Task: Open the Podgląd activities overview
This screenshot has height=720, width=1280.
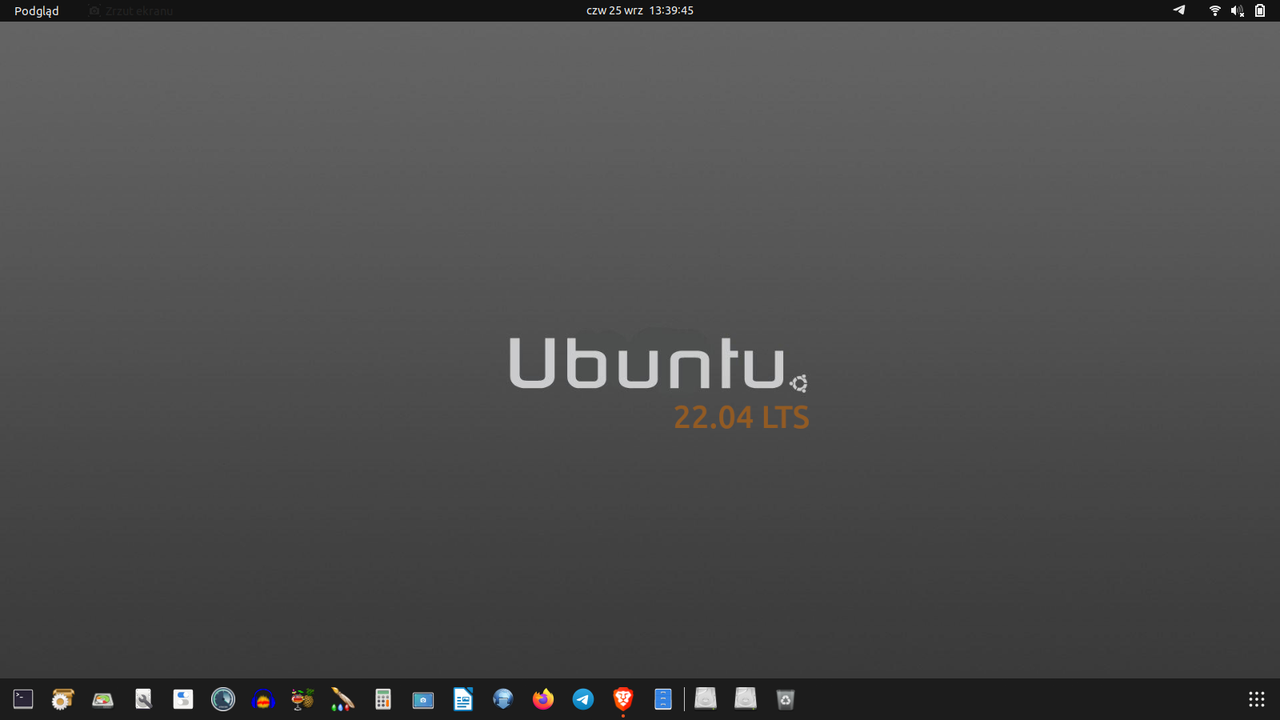Action: pos(36,11)
